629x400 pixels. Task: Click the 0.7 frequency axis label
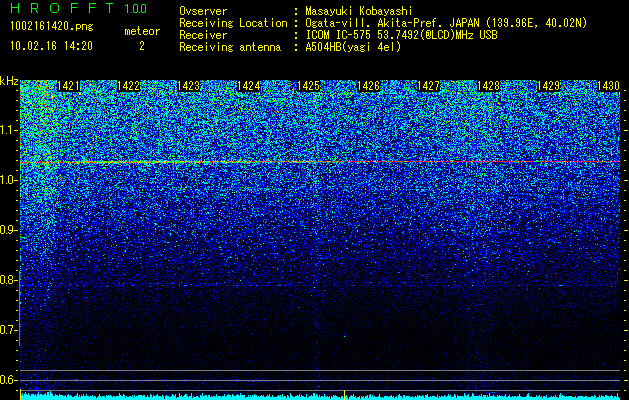coord(9,330)
